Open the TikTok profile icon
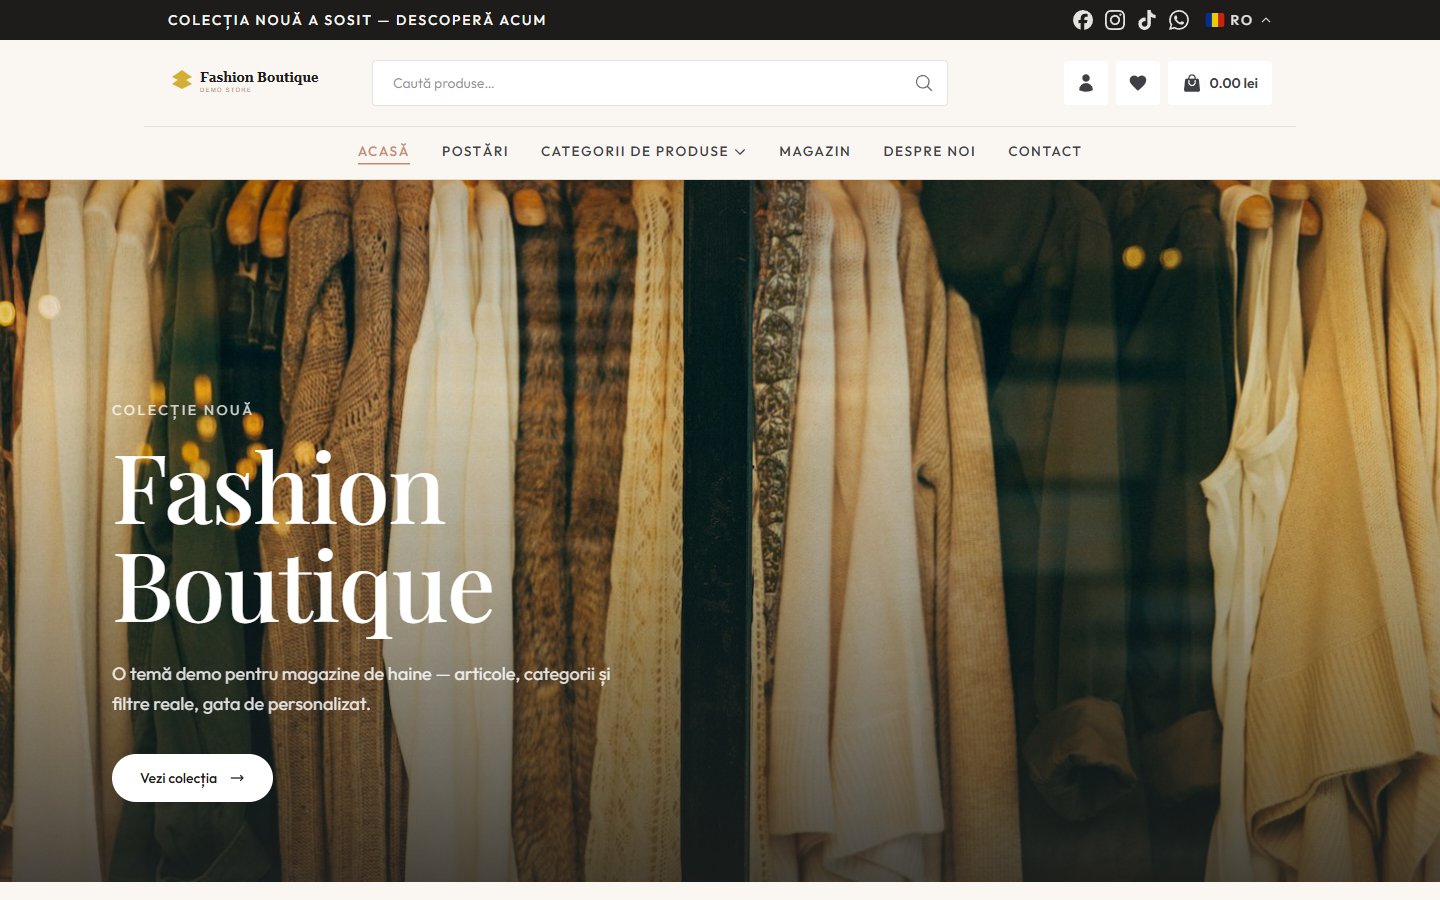The image size is (1440, 900). [1147, 20]
